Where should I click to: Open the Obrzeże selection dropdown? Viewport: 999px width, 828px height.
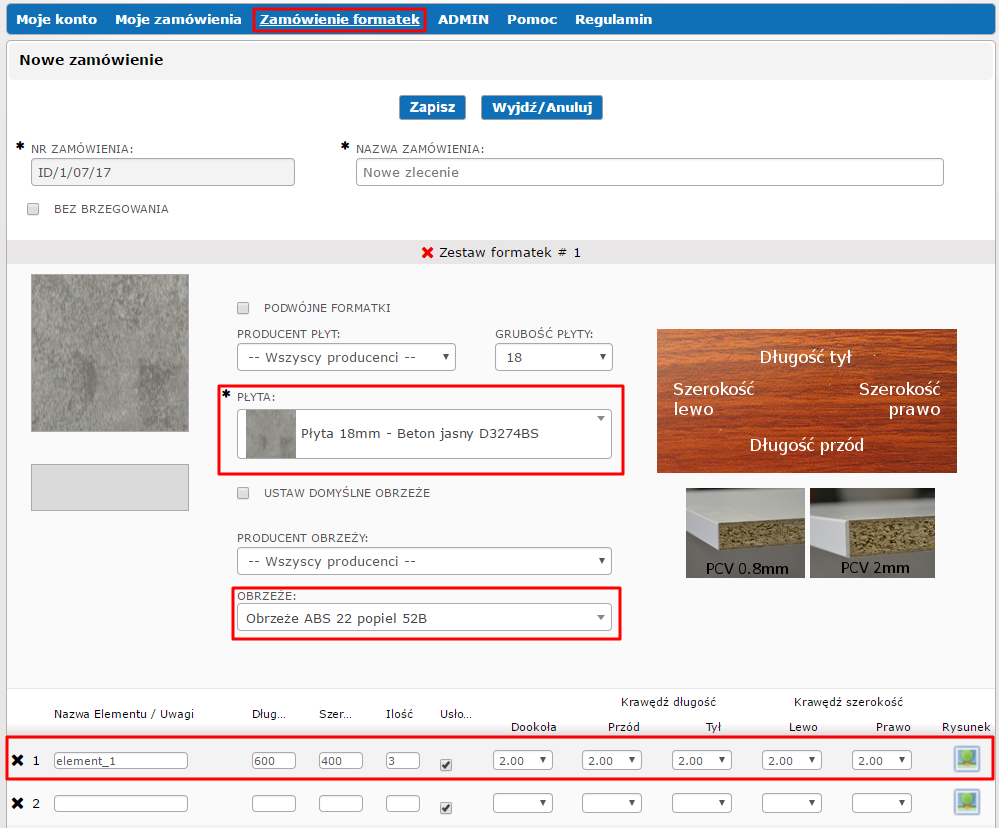(x=424, y=618)
